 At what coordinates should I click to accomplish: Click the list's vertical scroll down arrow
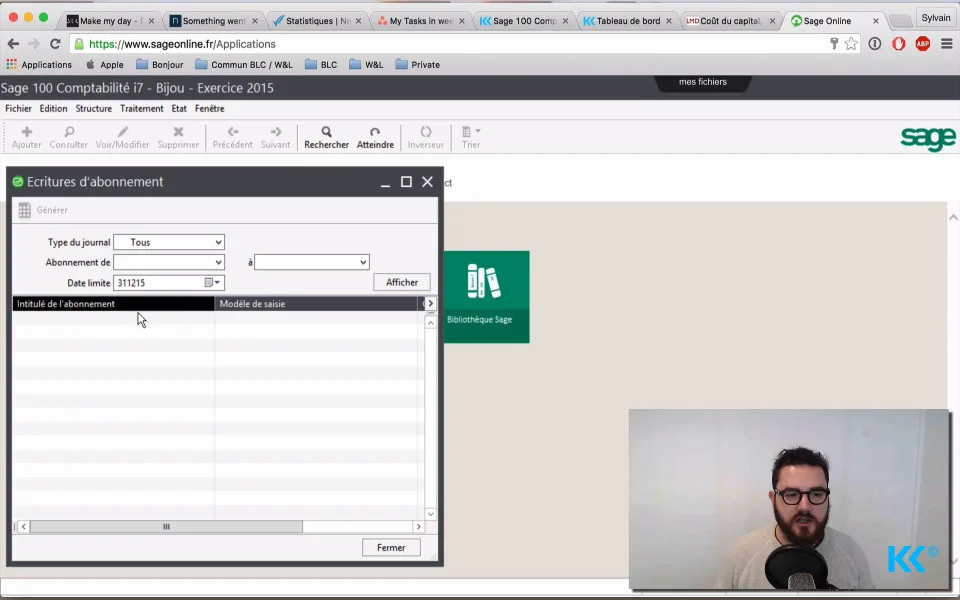pos(430,514)
